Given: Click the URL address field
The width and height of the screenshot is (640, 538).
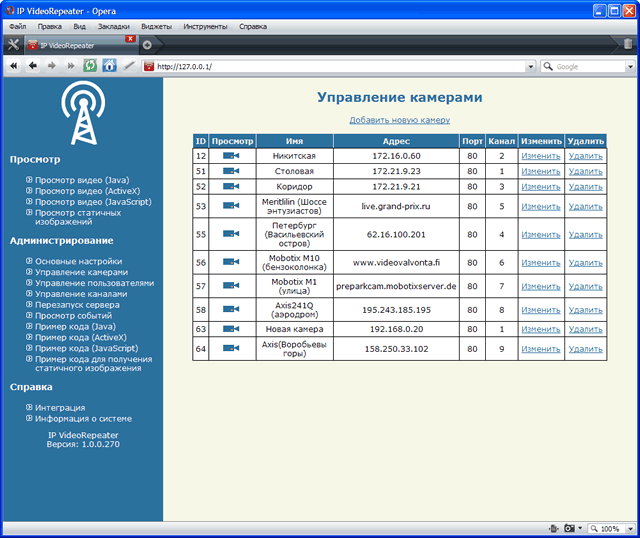Looking at the screenshot, I should pyautogui.click(x=341, y=66).
